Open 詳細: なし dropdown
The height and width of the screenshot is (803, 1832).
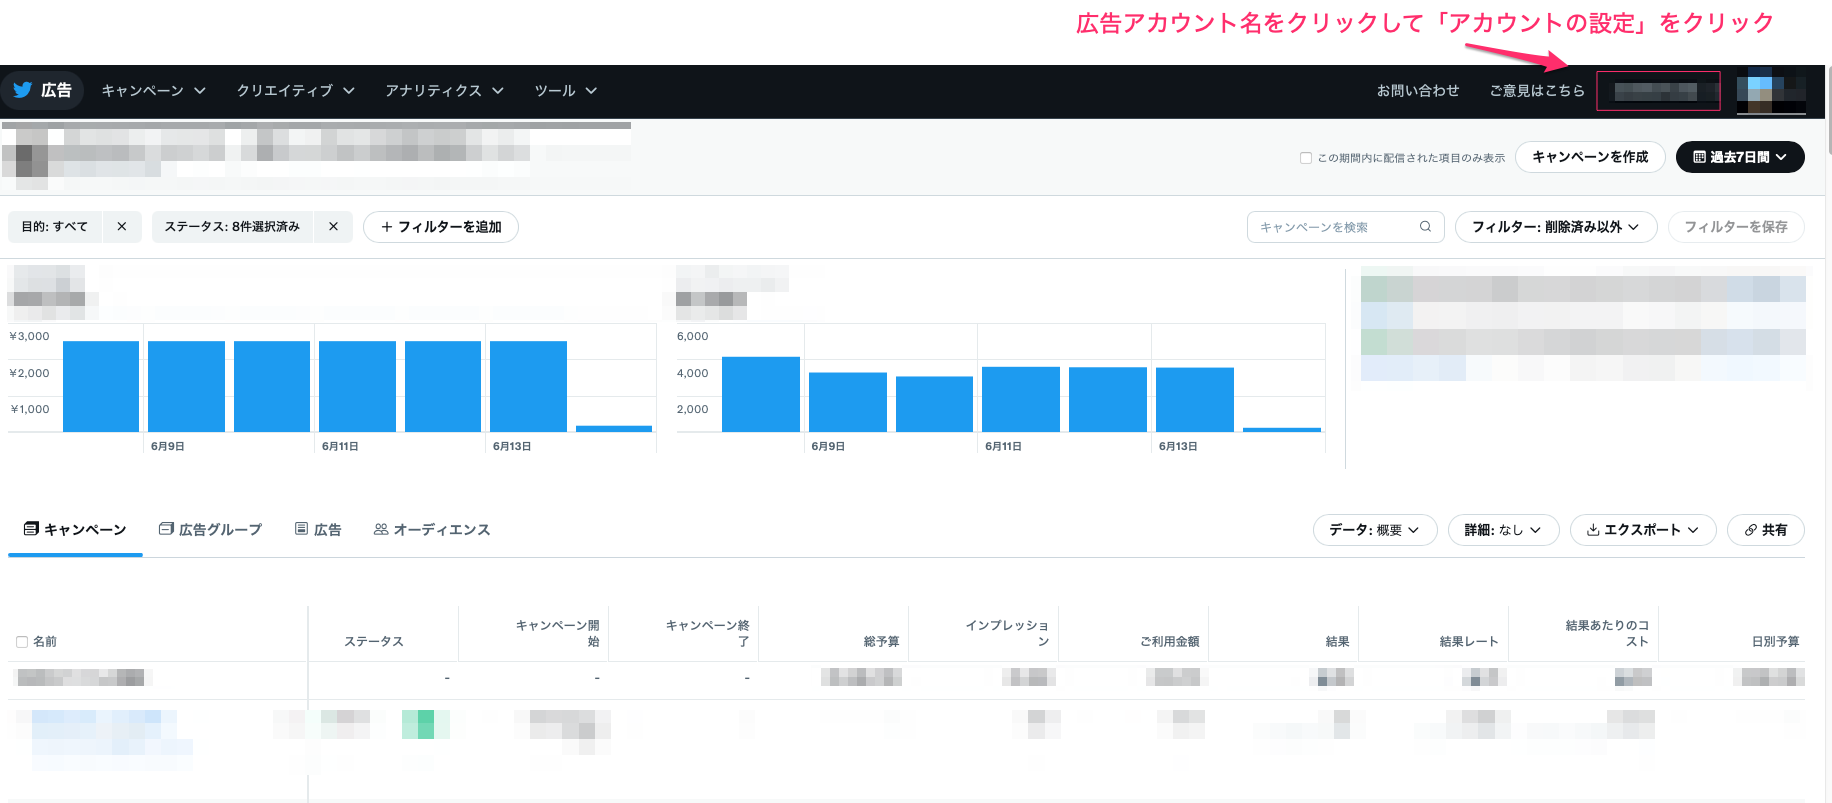1504,530
